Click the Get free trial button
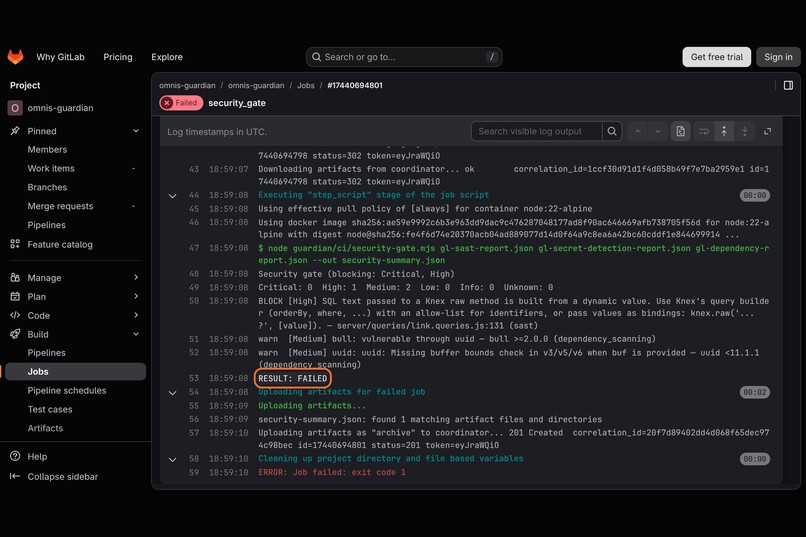This screenshot has width=806, height=537. [717, 57]
